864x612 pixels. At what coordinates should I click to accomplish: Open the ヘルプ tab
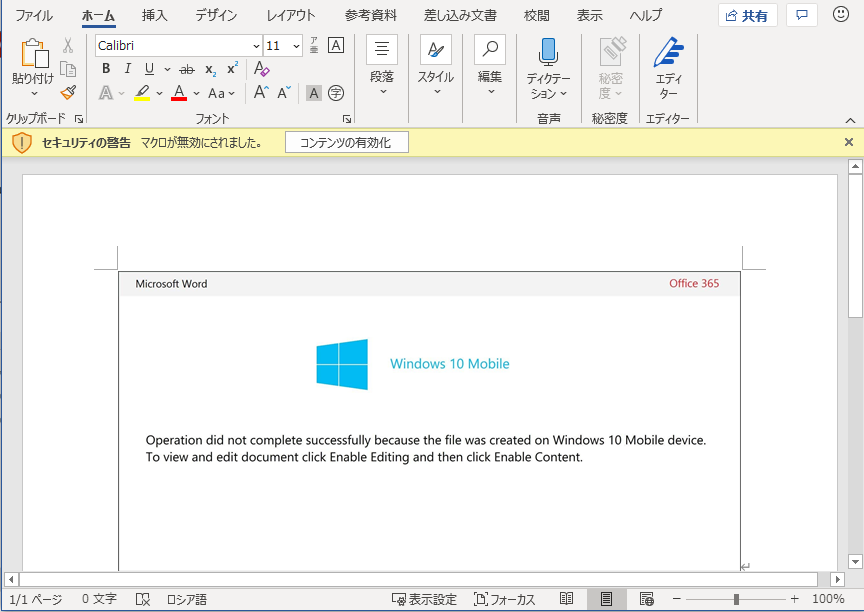pyautogui.click(x=646, y=15)
